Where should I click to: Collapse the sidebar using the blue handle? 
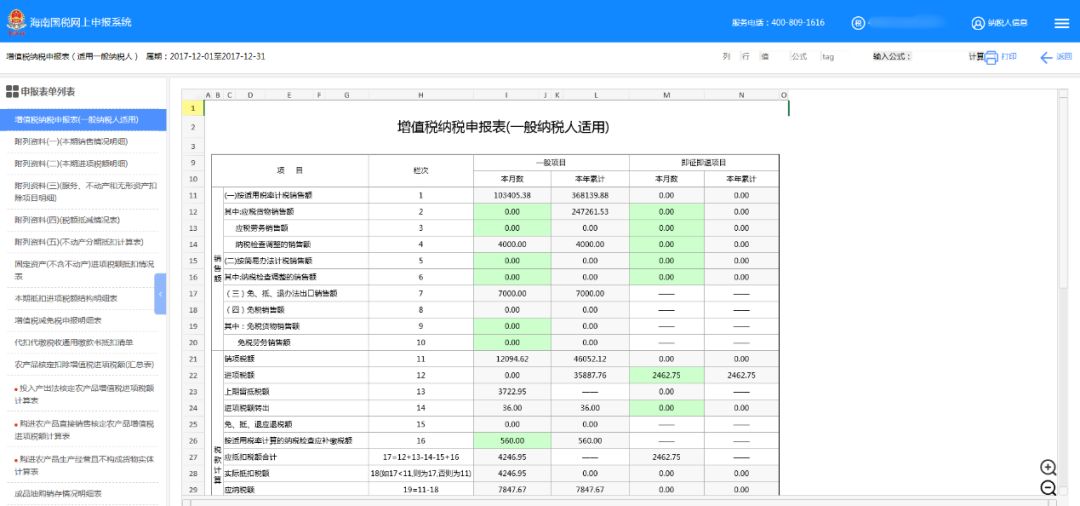coord(160,294)
